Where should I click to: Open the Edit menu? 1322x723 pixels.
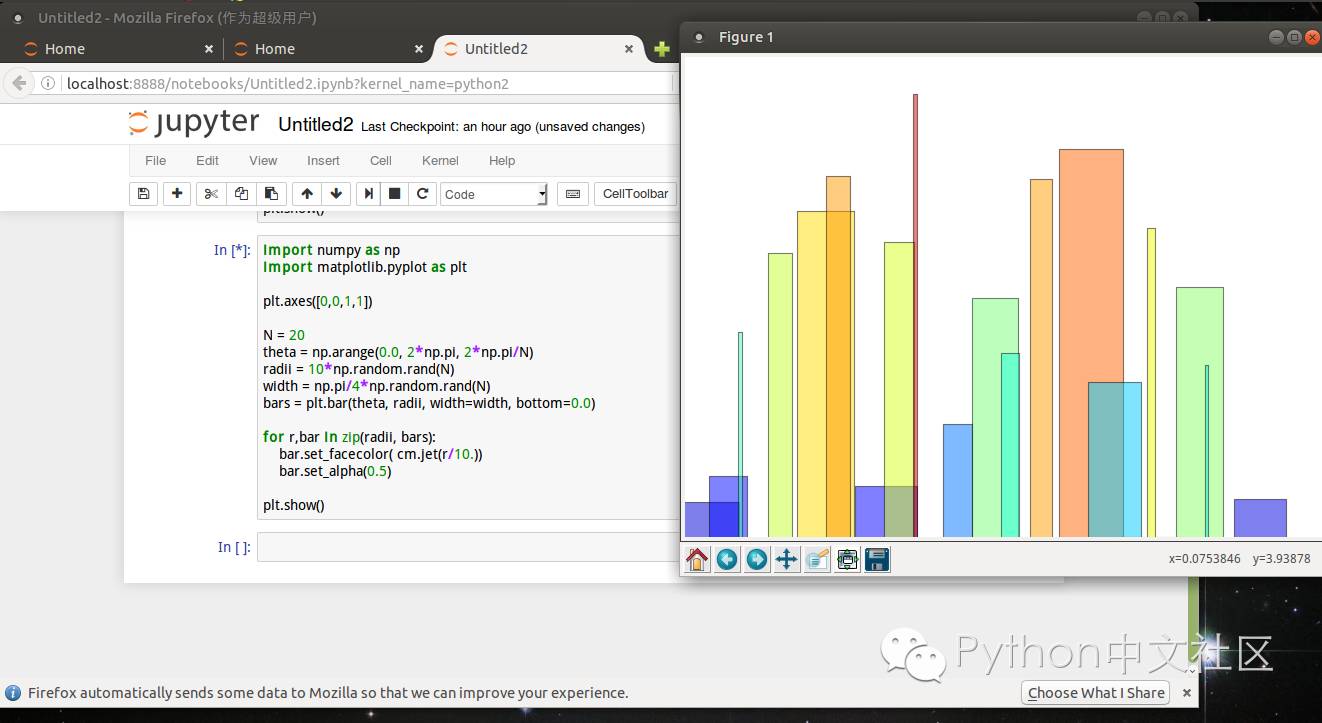tap(207, 160)
